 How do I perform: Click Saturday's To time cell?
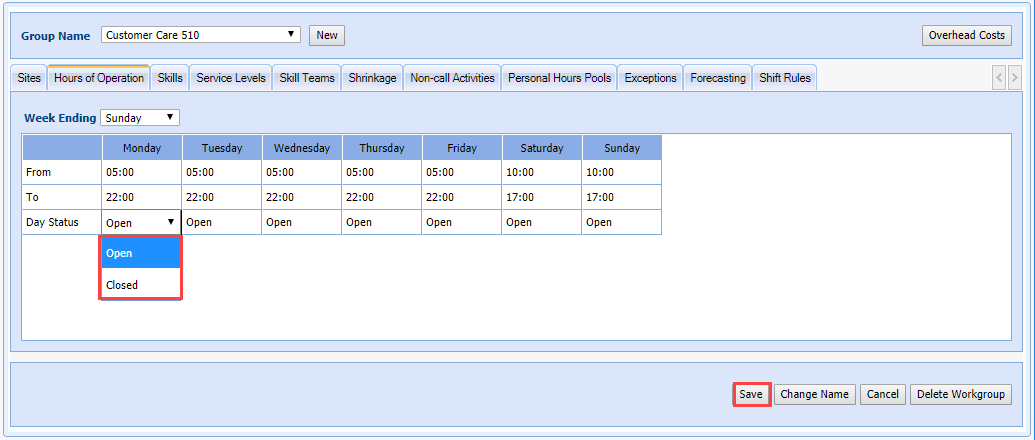(x=541, y=197)
